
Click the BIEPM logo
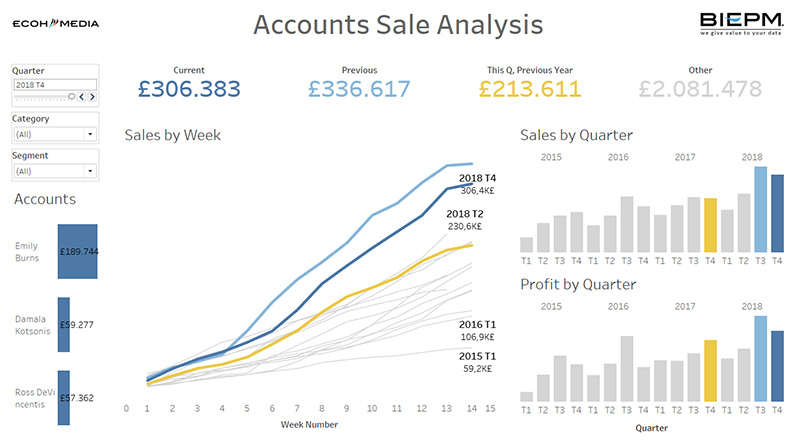pos(741,23)
